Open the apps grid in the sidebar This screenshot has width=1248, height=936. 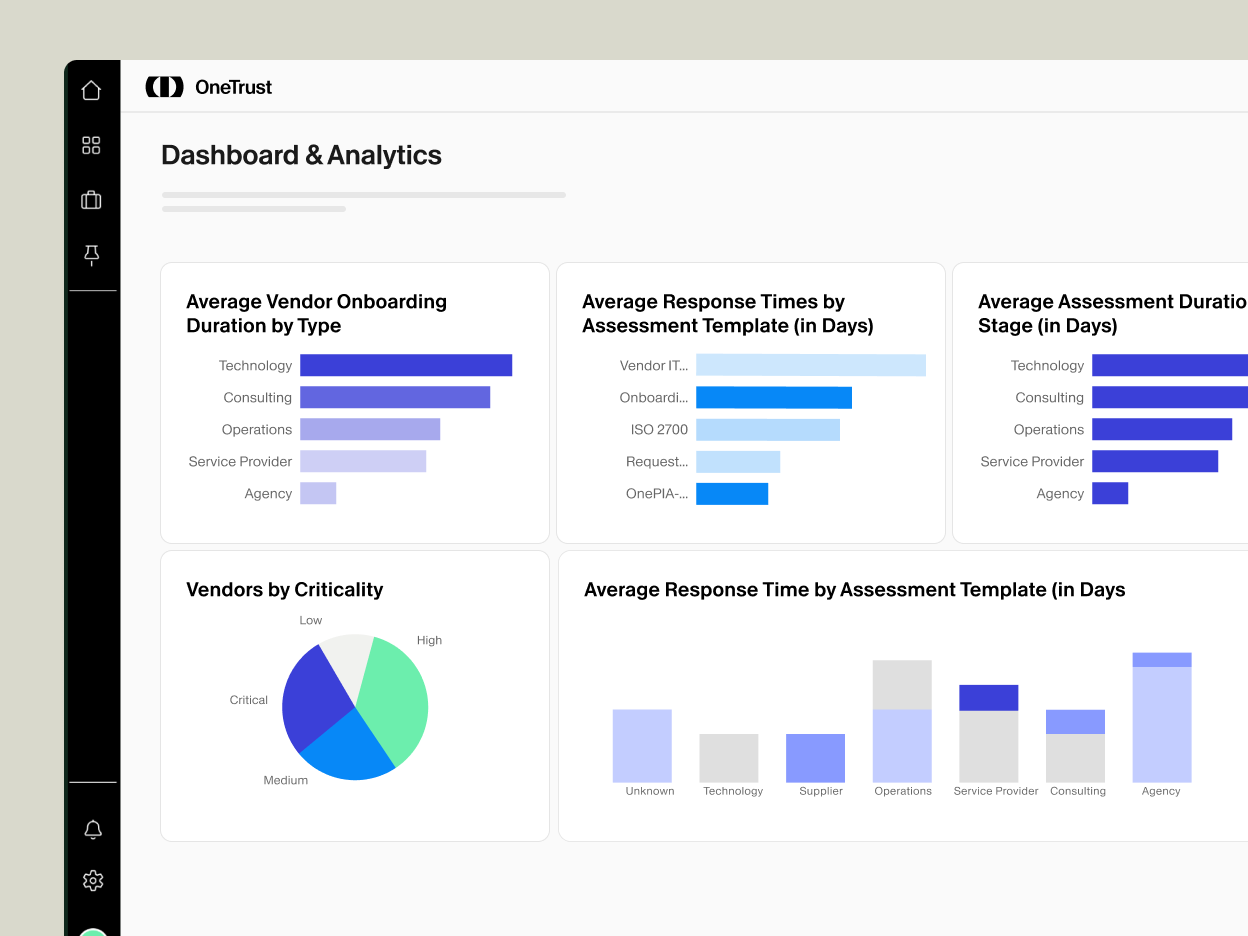[92, 145]
